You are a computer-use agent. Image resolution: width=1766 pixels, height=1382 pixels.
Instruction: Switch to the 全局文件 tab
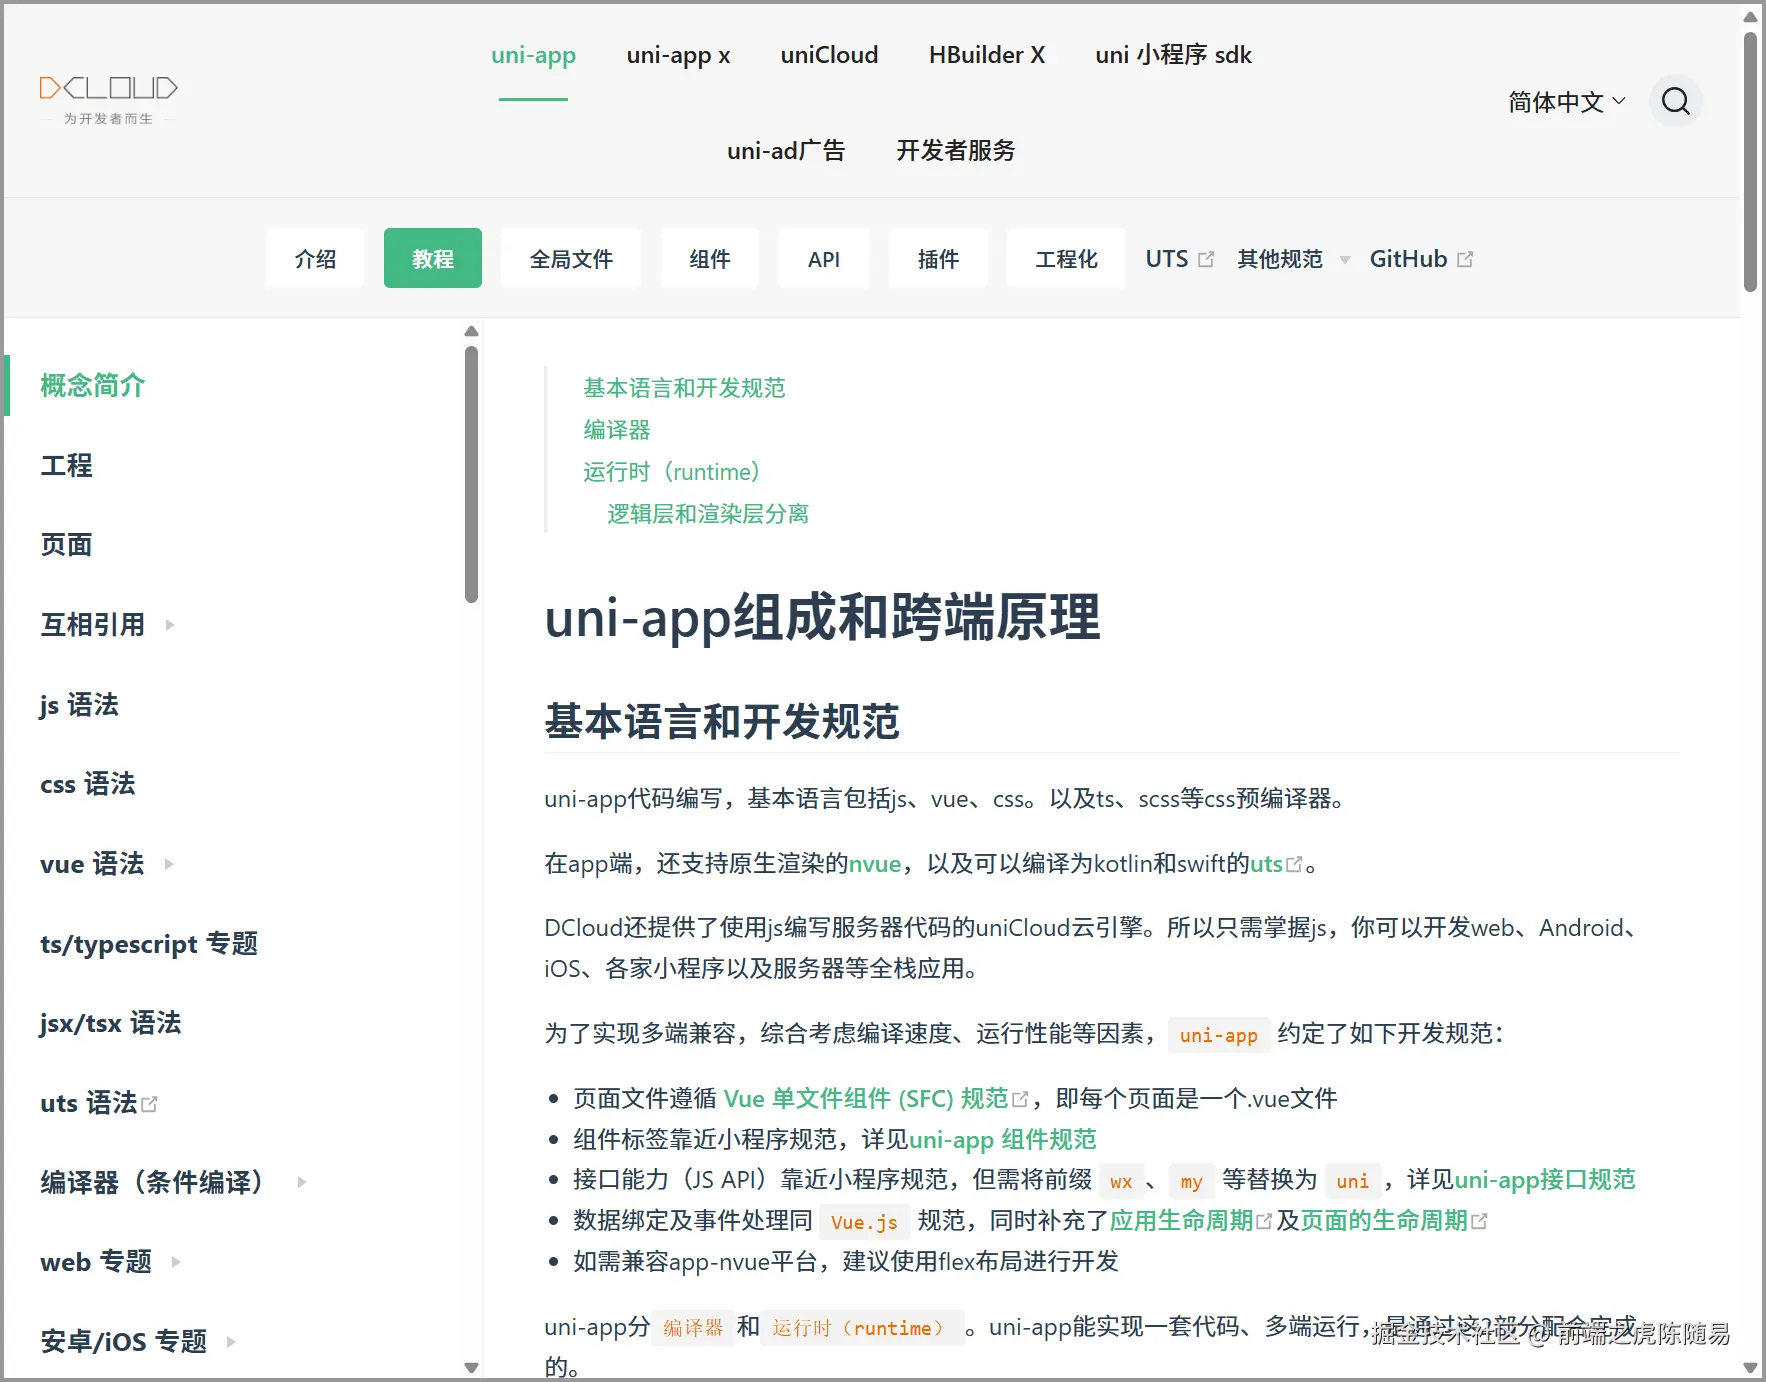(x=571, y=259)
